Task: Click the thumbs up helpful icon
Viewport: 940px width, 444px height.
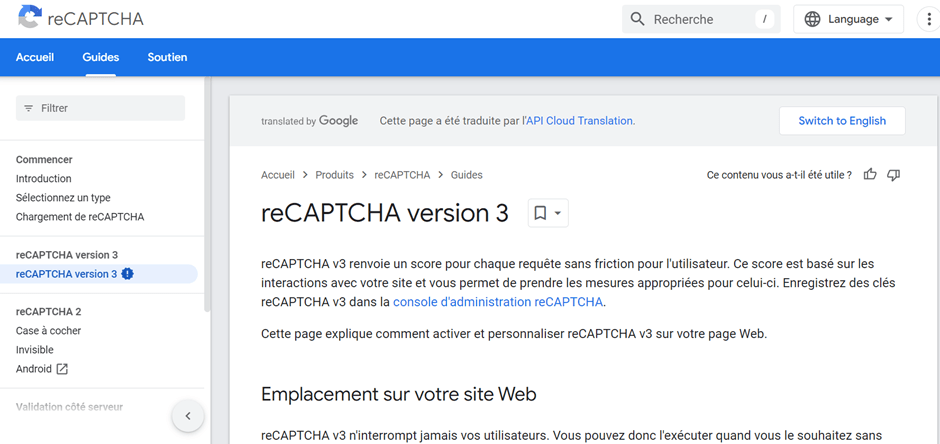Action: click(x=870, y=175)
